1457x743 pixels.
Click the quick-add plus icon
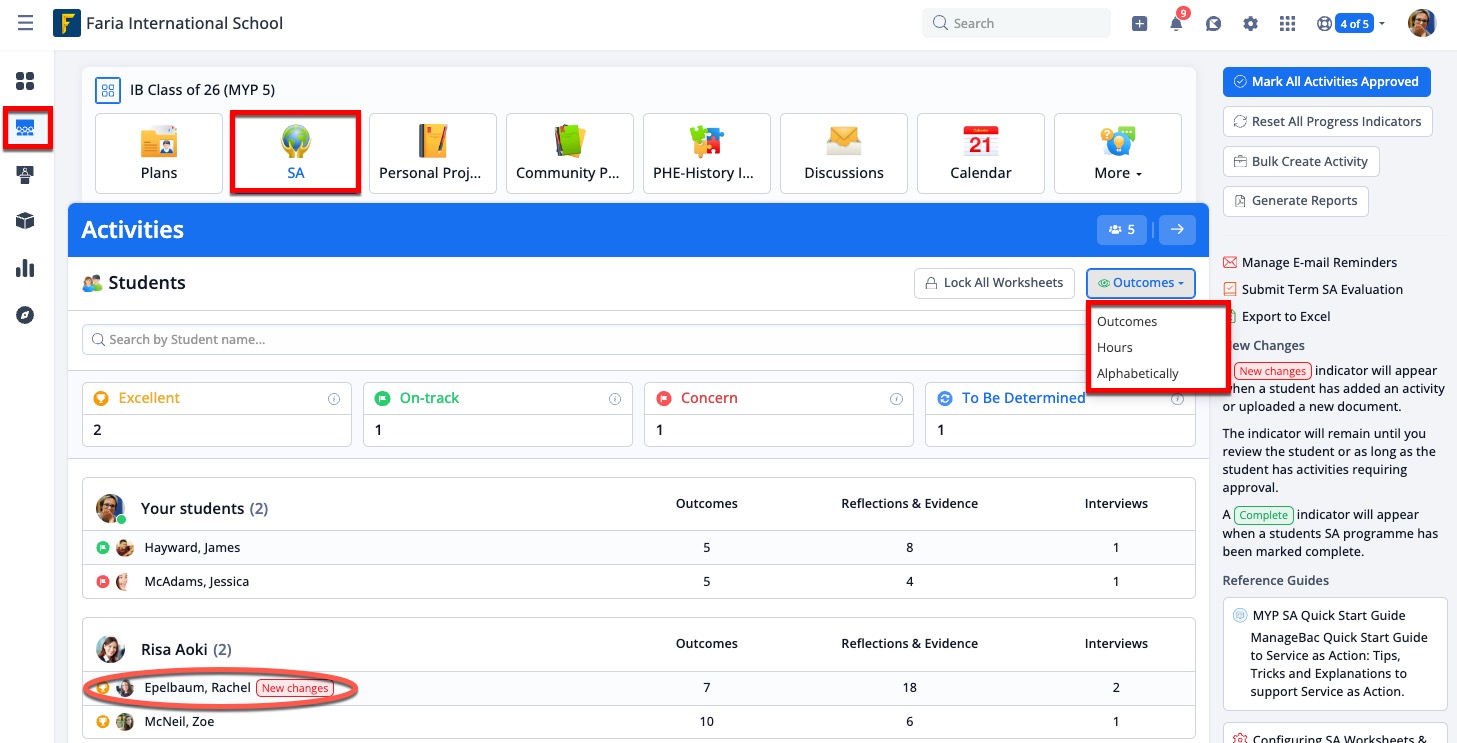click(1139, 24)
